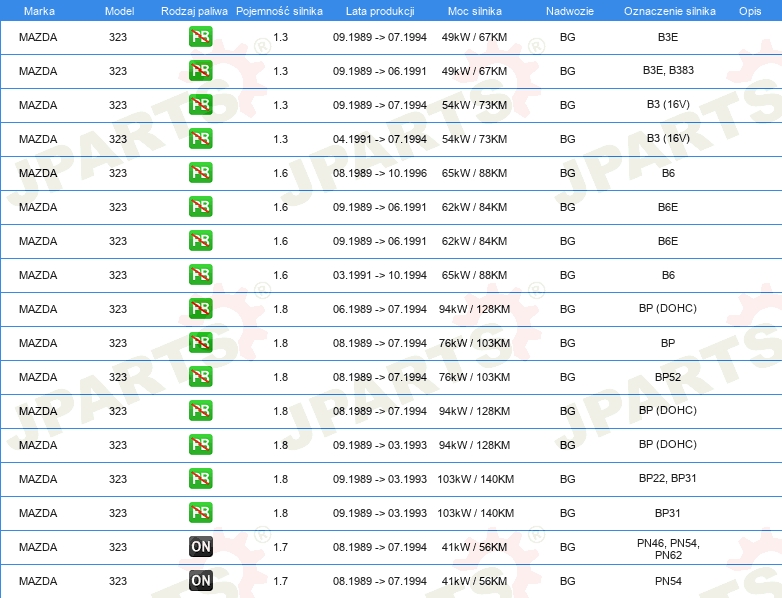Click the diesel ON icon in the PN46, PN54, PN62 row
Viewport: 782px width, 598px height.
200,547
